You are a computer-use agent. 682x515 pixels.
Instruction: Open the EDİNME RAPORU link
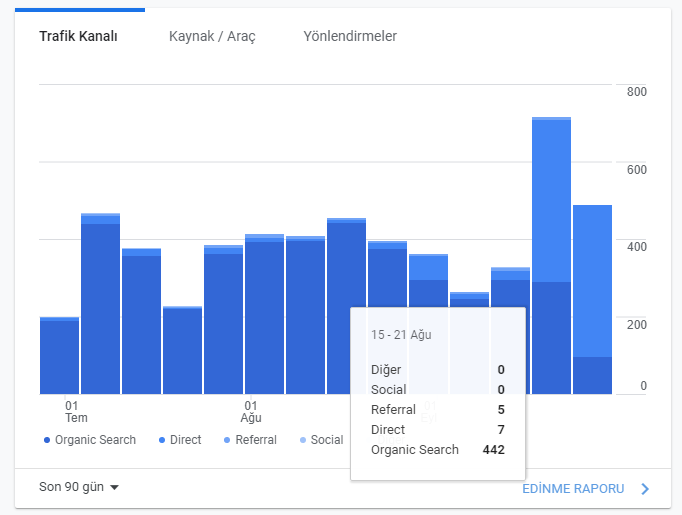coord(573,489)
